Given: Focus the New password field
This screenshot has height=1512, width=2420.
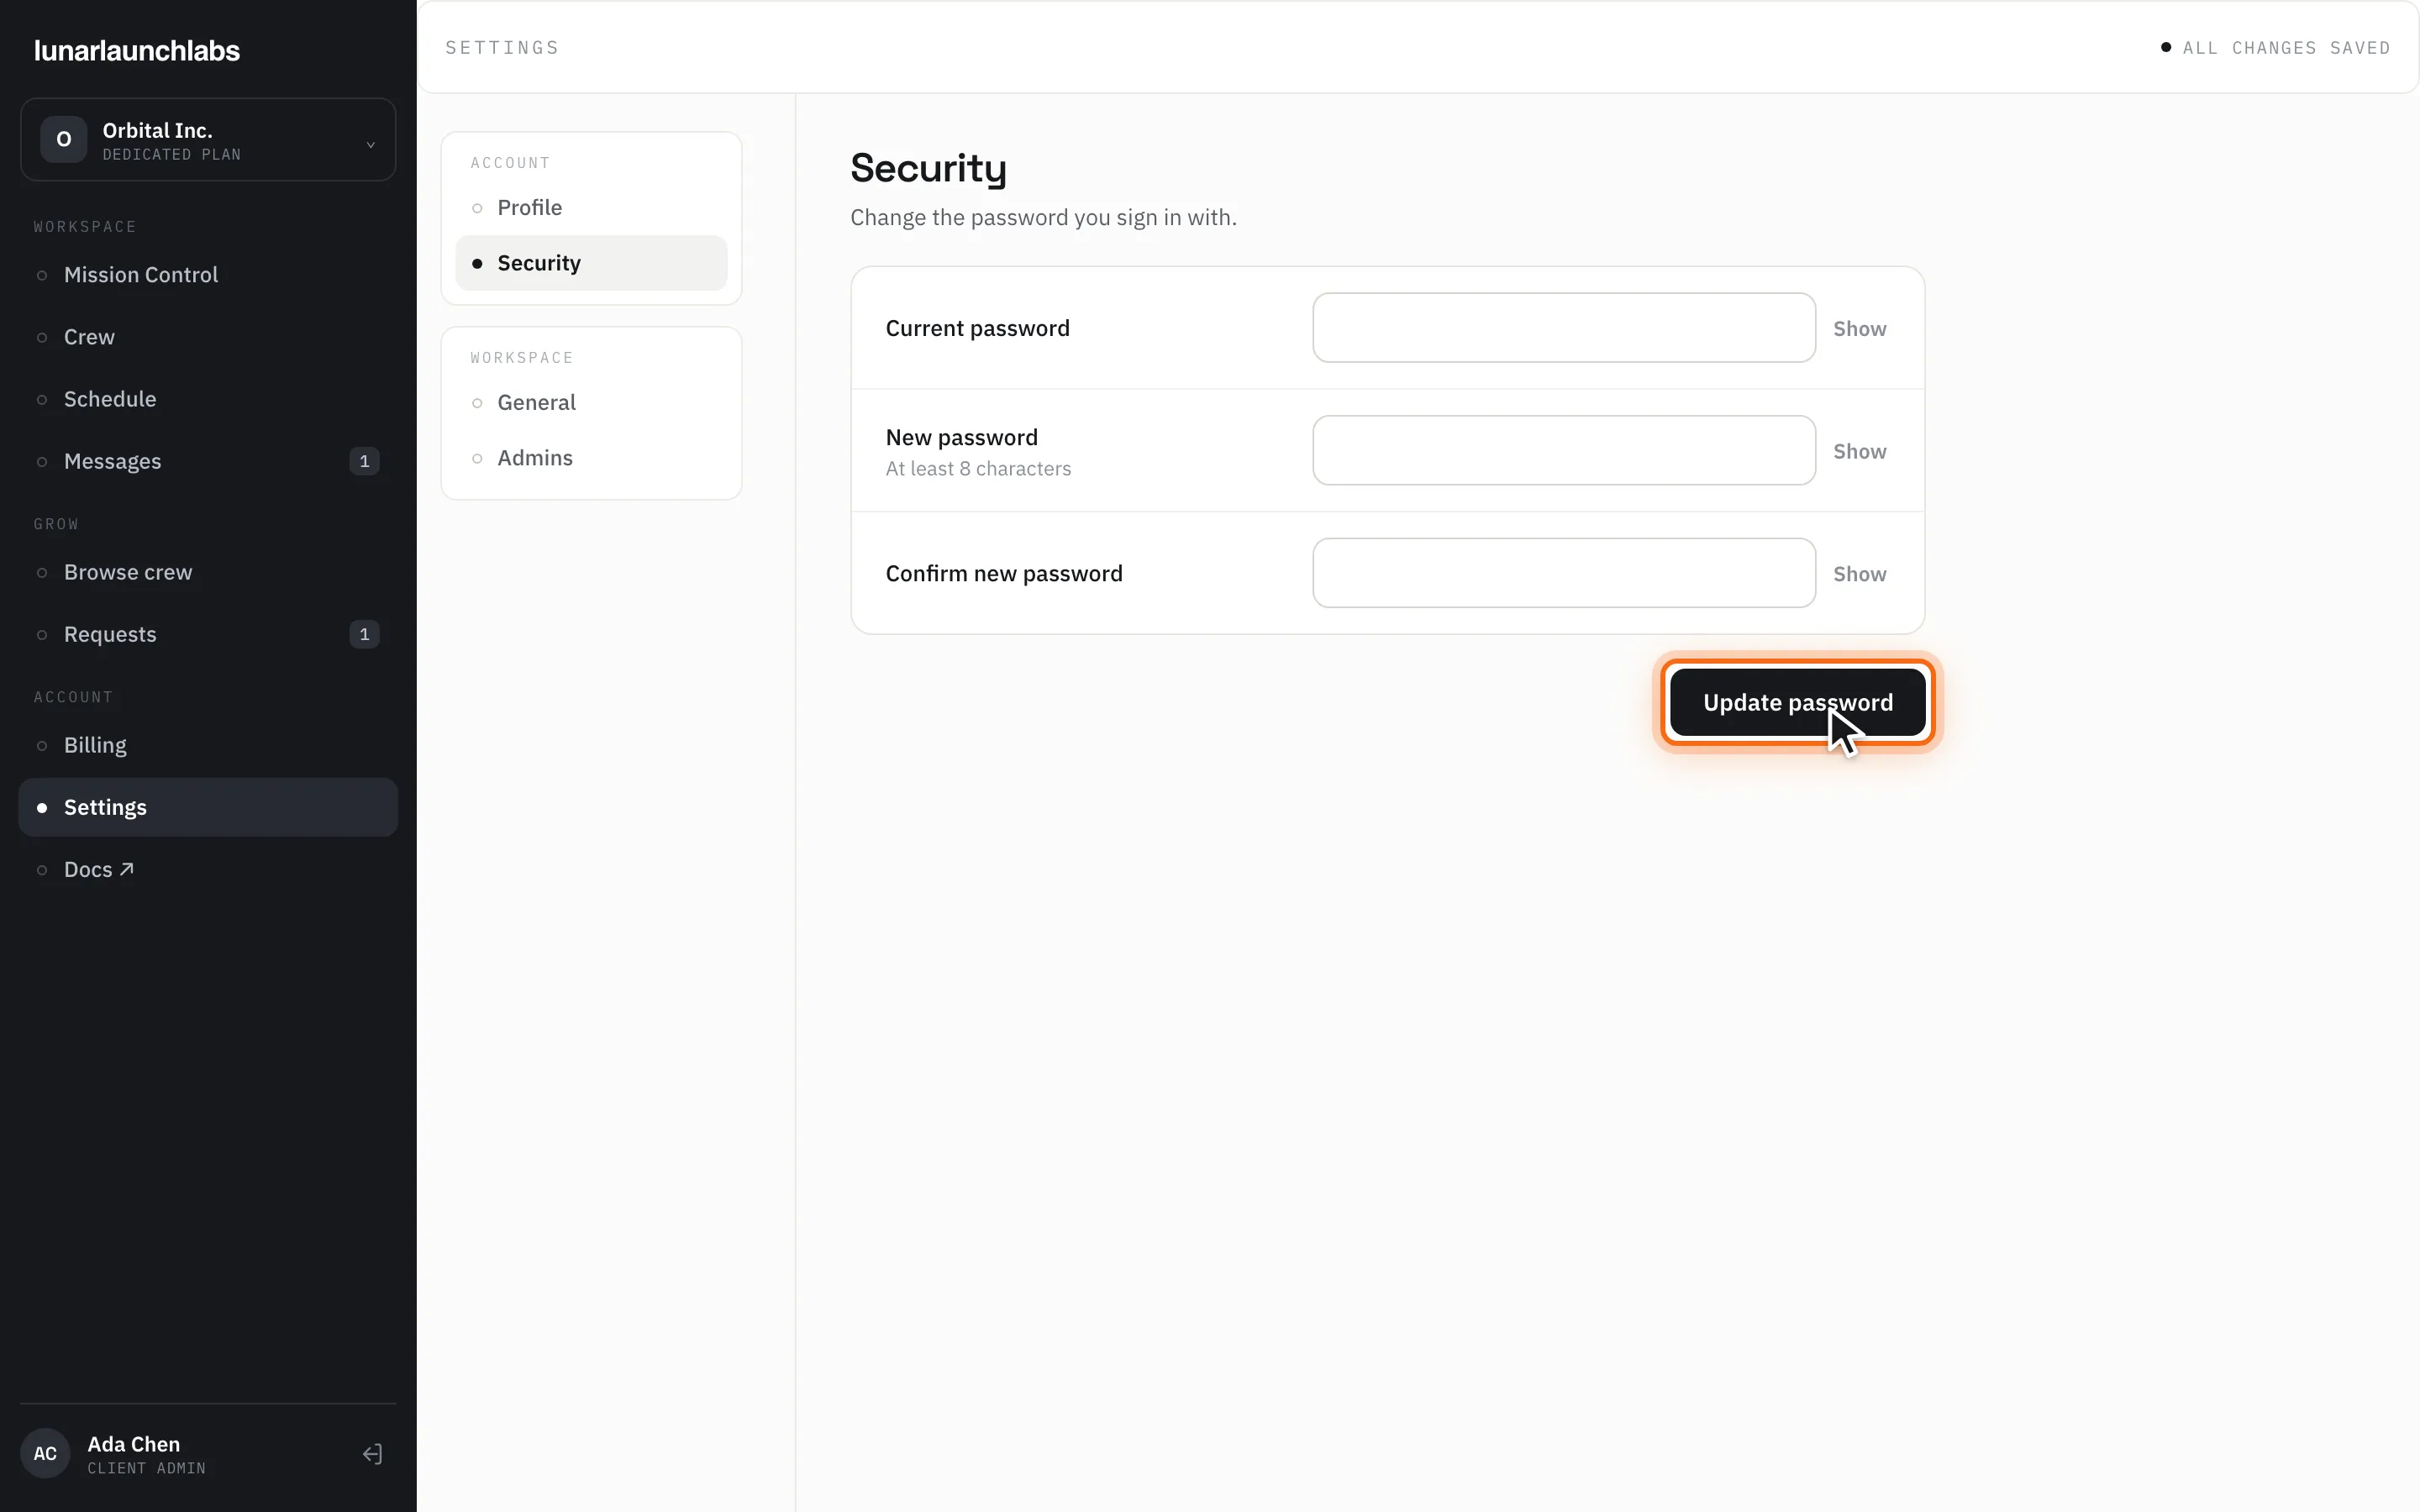Looking at the screenshot, I should (x=1563, y=451).
